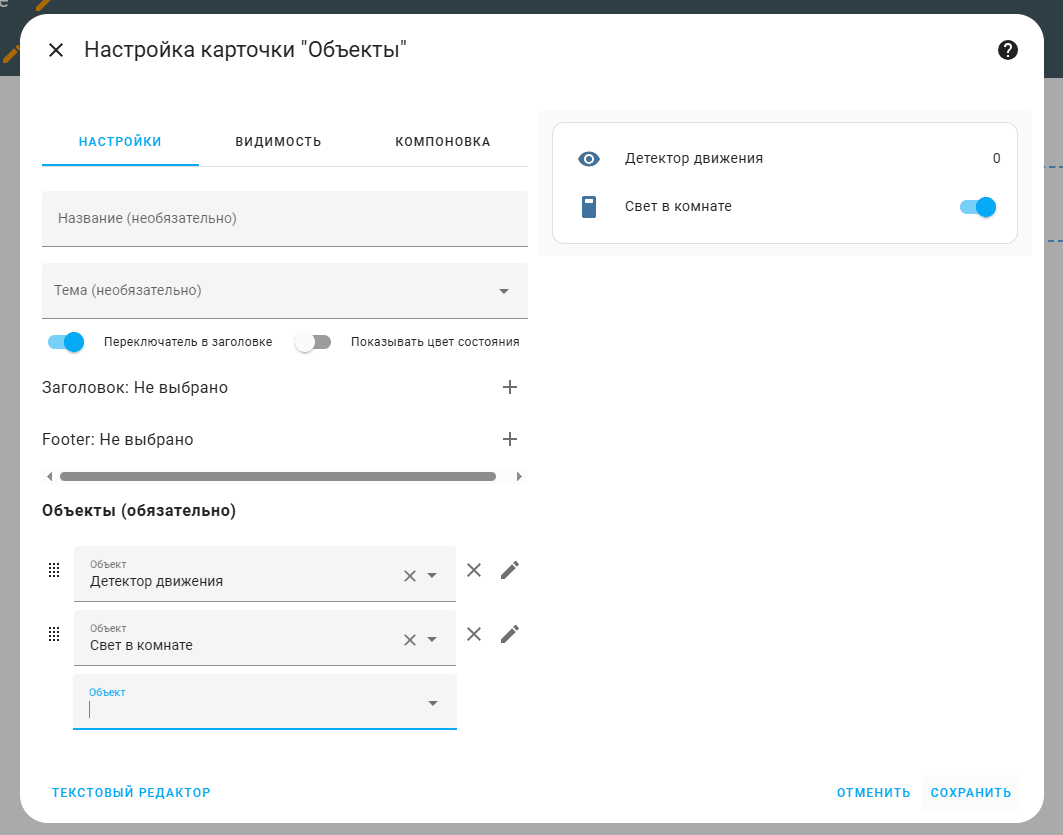Disable Переключатель в заголовке toggle
The height and width of the screenshot is (835, 1063).
click(x=66, y=342)
